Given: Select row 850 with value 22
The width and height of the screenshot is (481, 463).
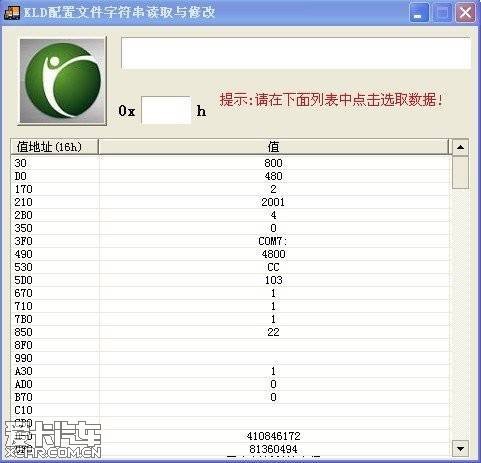Looking at the screenshot, I should (230, 332).
